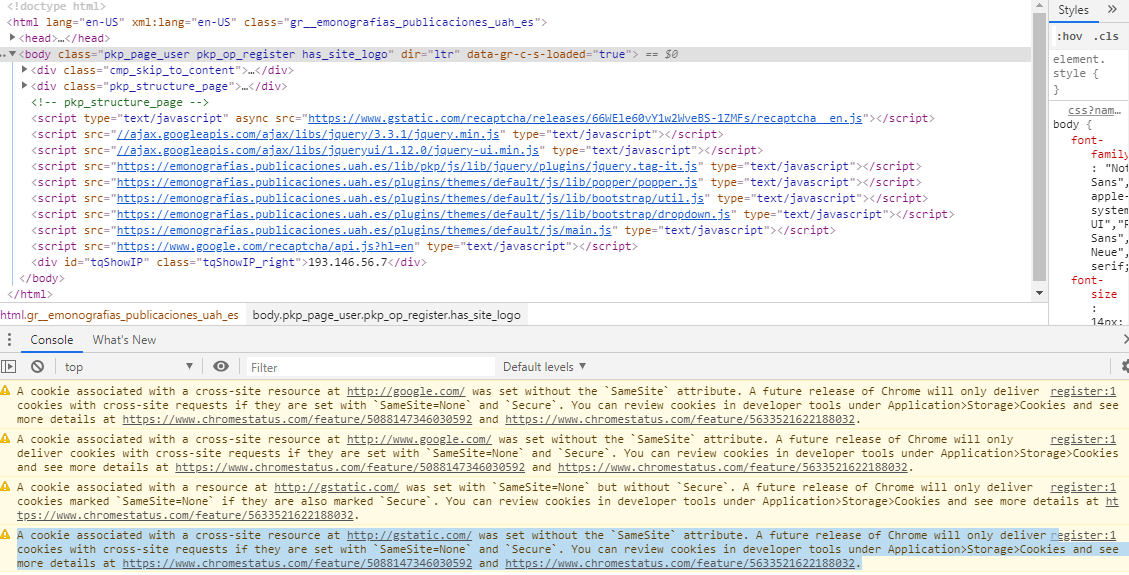Image resolution: width=1129 pixels, height=575 pixels.
Task: Create a live expression with eye icon
Action: [x=221, y=366]
